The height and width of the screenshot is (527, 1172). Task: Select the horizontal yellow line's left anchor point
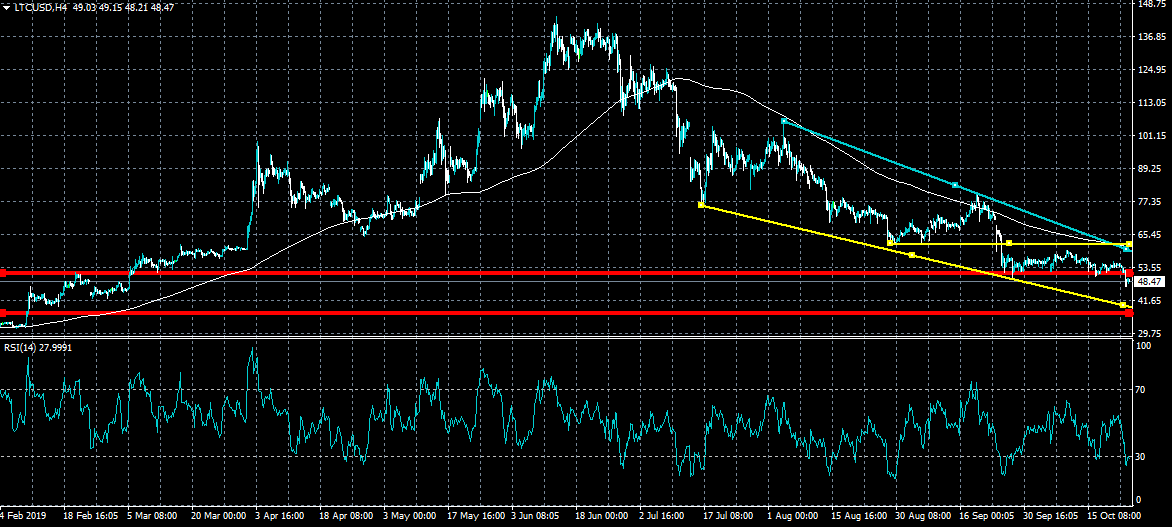(x=889, y=243)
